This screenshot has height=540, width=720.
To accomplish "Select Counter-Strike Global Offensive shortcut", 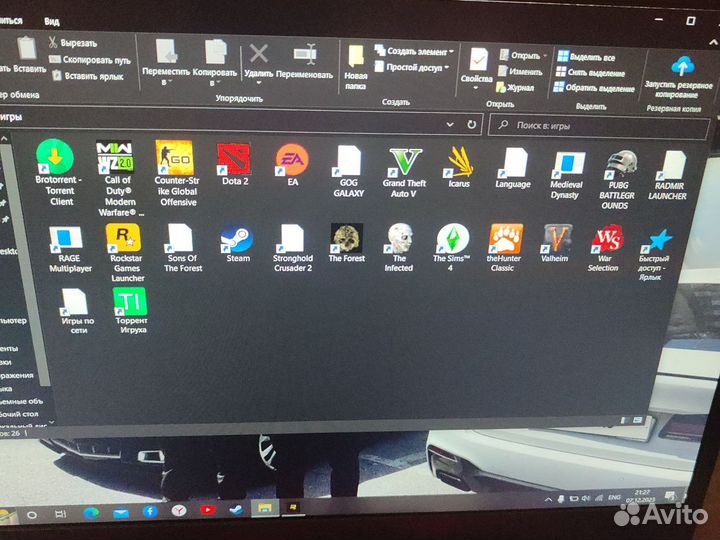I will 176,173.
